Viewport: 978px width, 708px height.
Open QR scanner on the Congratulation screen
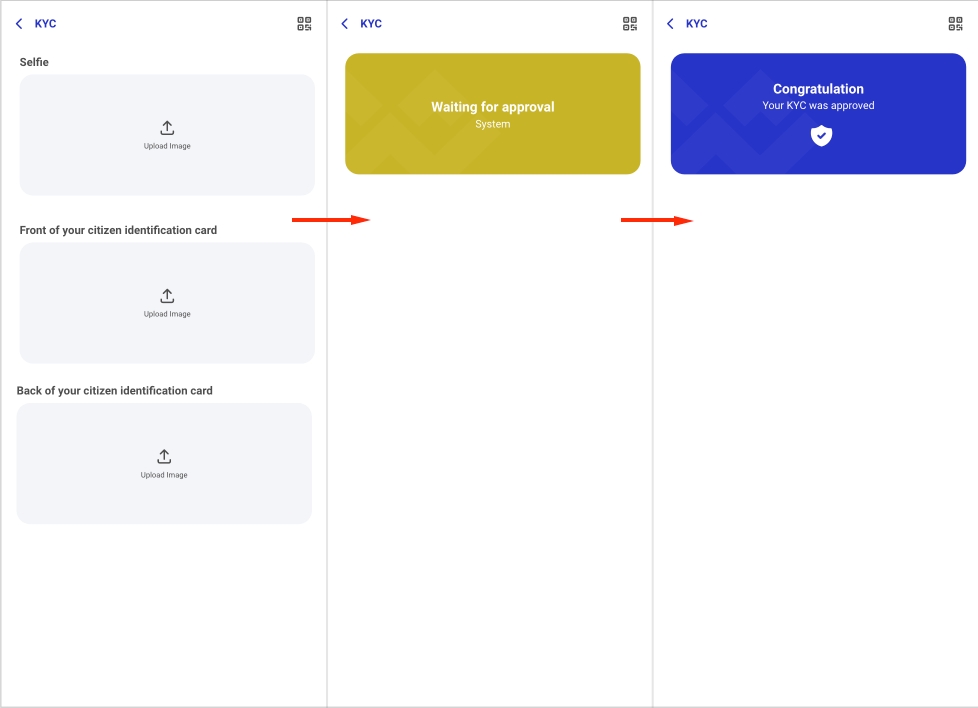(x=955, y=24)
